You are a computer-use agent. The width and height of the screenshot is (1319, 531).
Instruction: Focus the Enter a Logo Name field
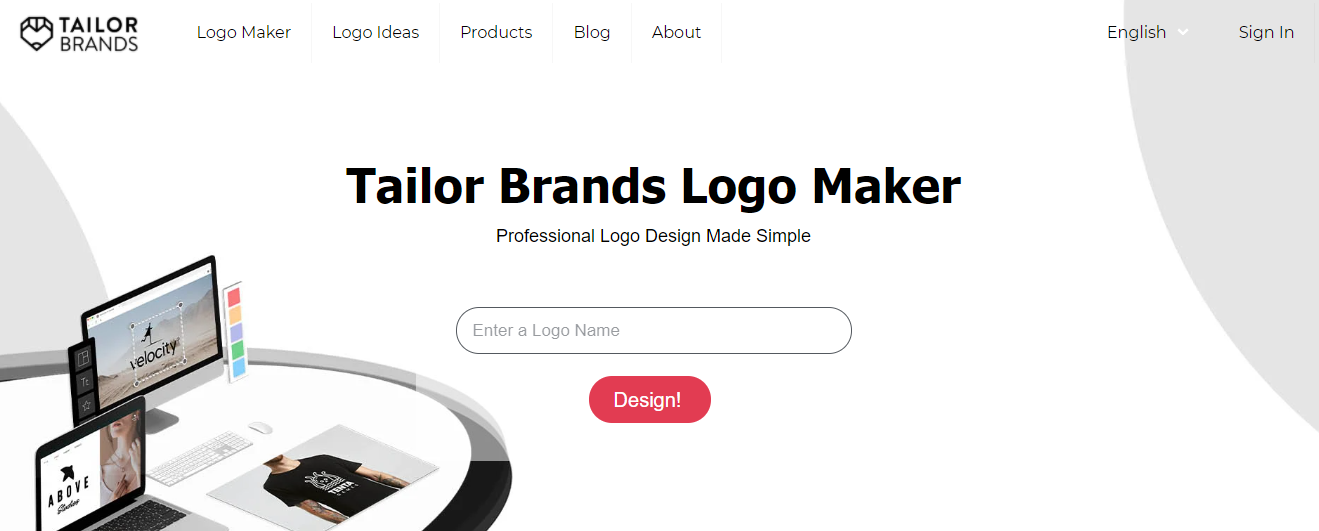pos(654,330)
